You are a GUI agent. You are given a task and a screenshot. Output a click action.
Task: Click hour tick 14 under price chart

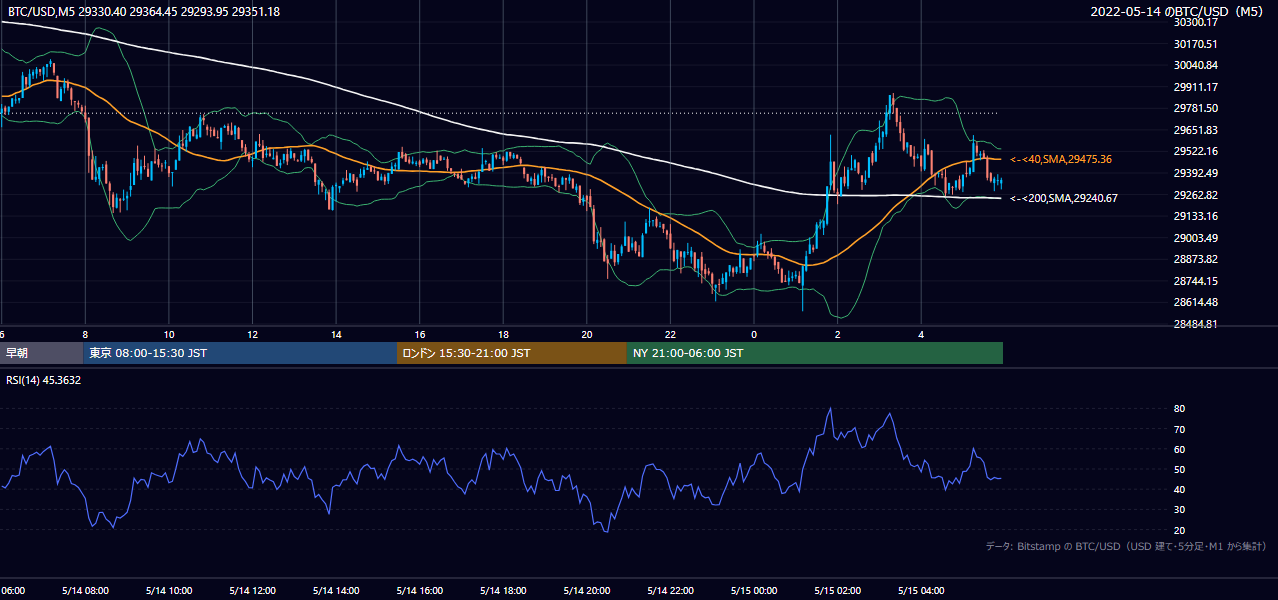pos(336,335)
